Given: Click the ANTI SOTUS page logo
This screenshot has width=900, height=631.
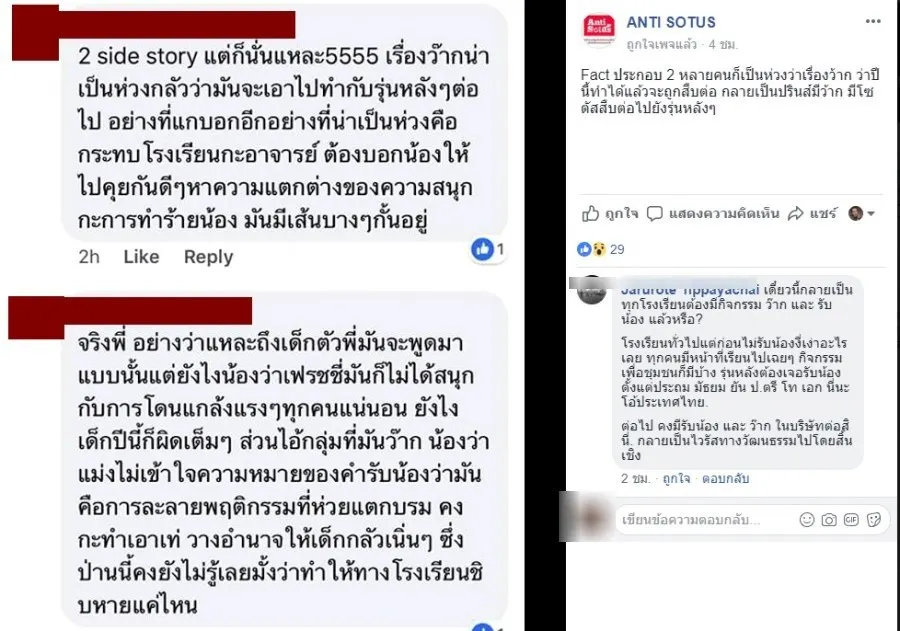Looking at the screenshot, I should pos(599,28).
